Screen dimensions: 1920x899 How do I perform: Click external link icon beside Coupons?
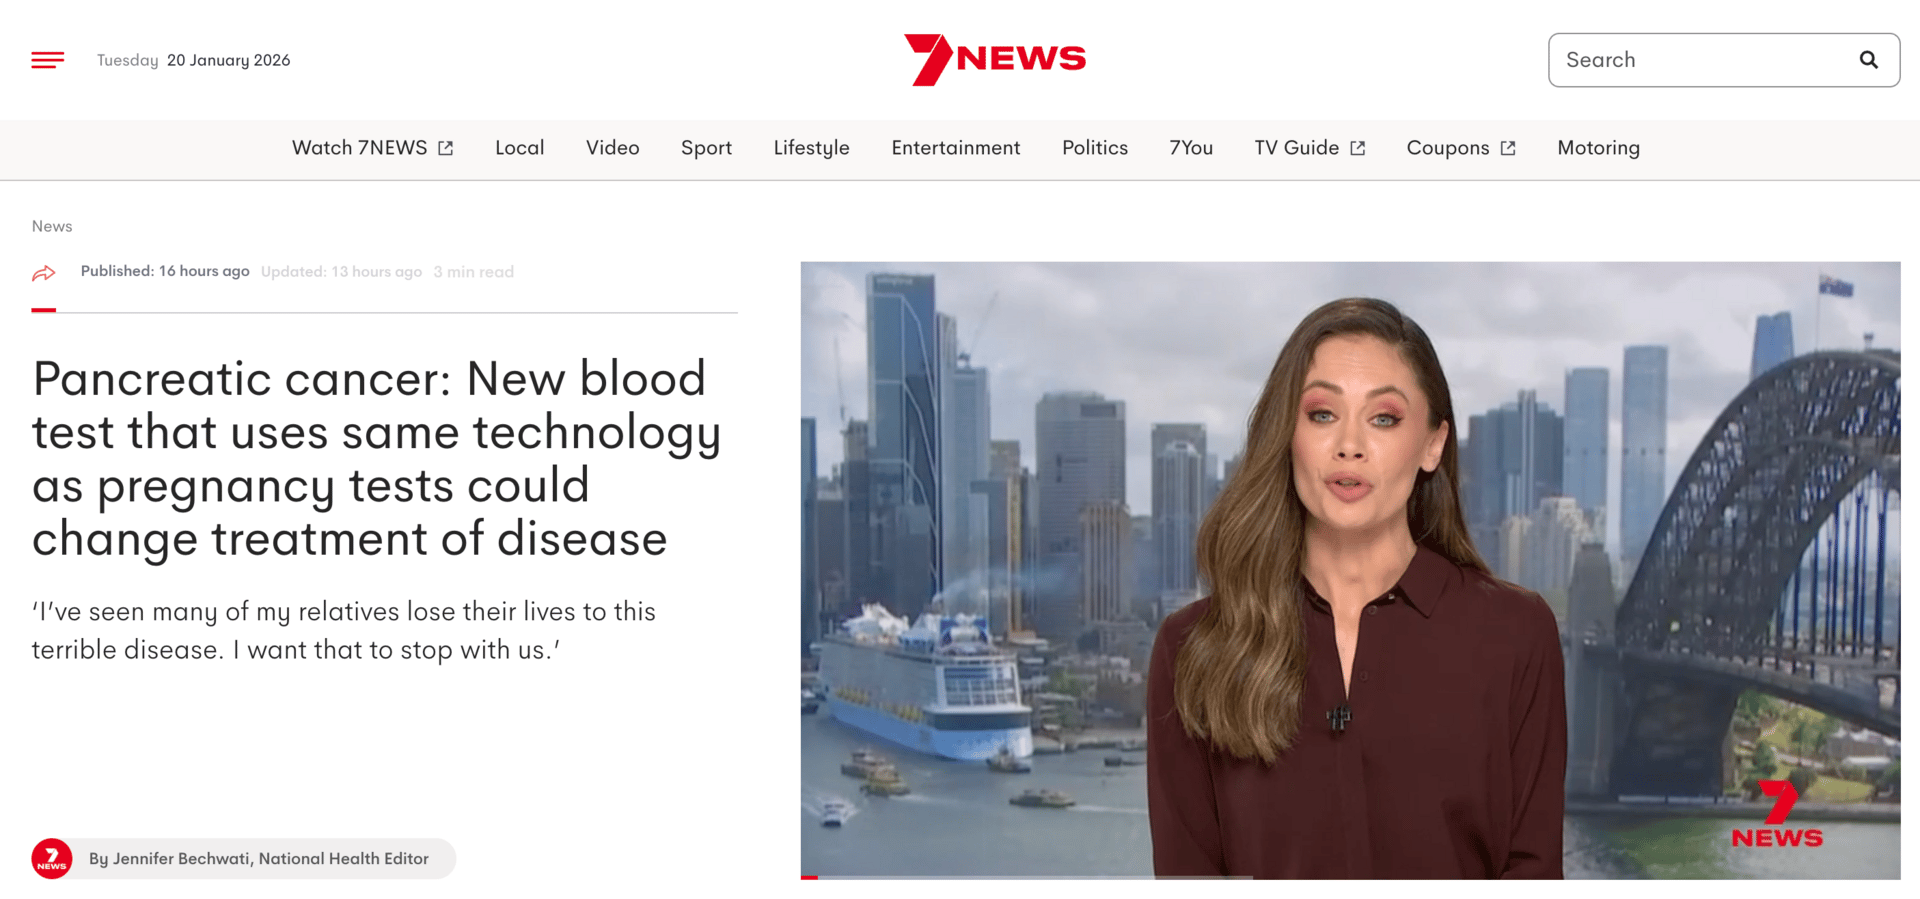click(x=1508, y=148)
